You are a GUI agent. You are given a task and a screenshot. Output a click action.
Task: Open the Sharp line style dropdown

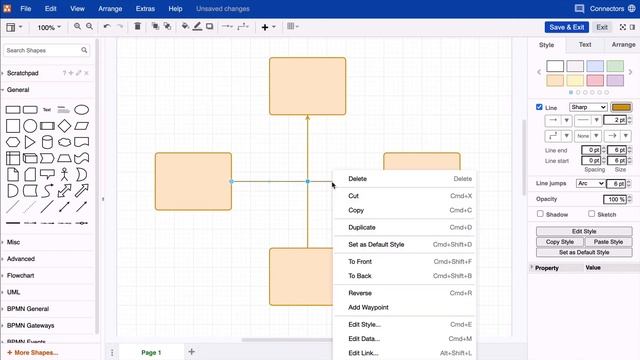point(588,107)
